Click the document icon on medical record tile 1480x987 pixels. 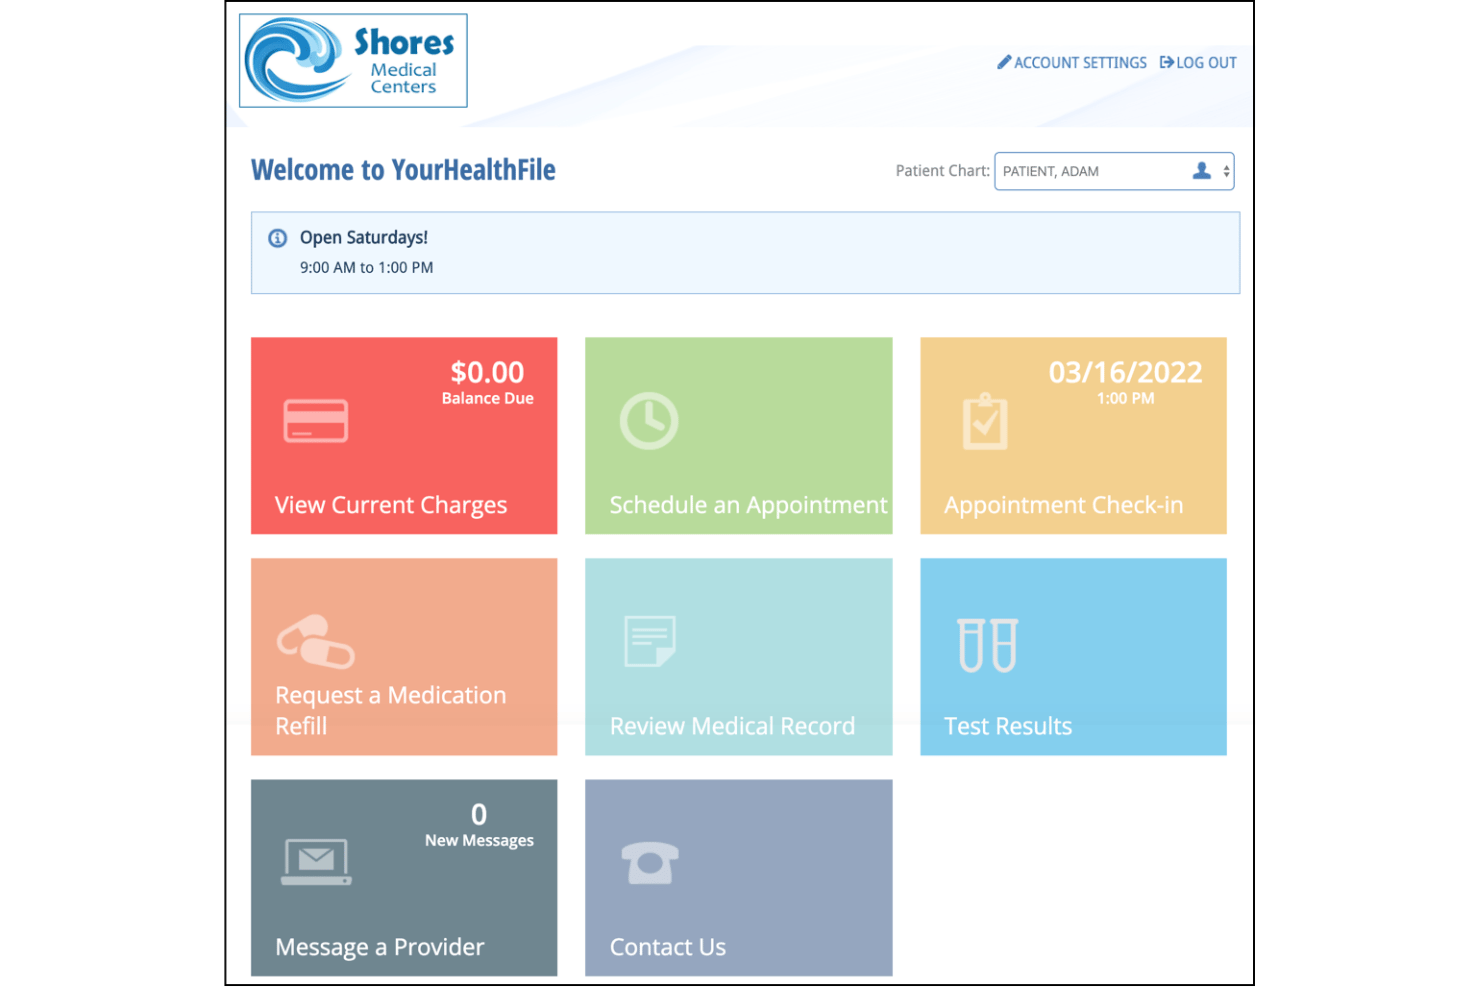pos(650,641)
